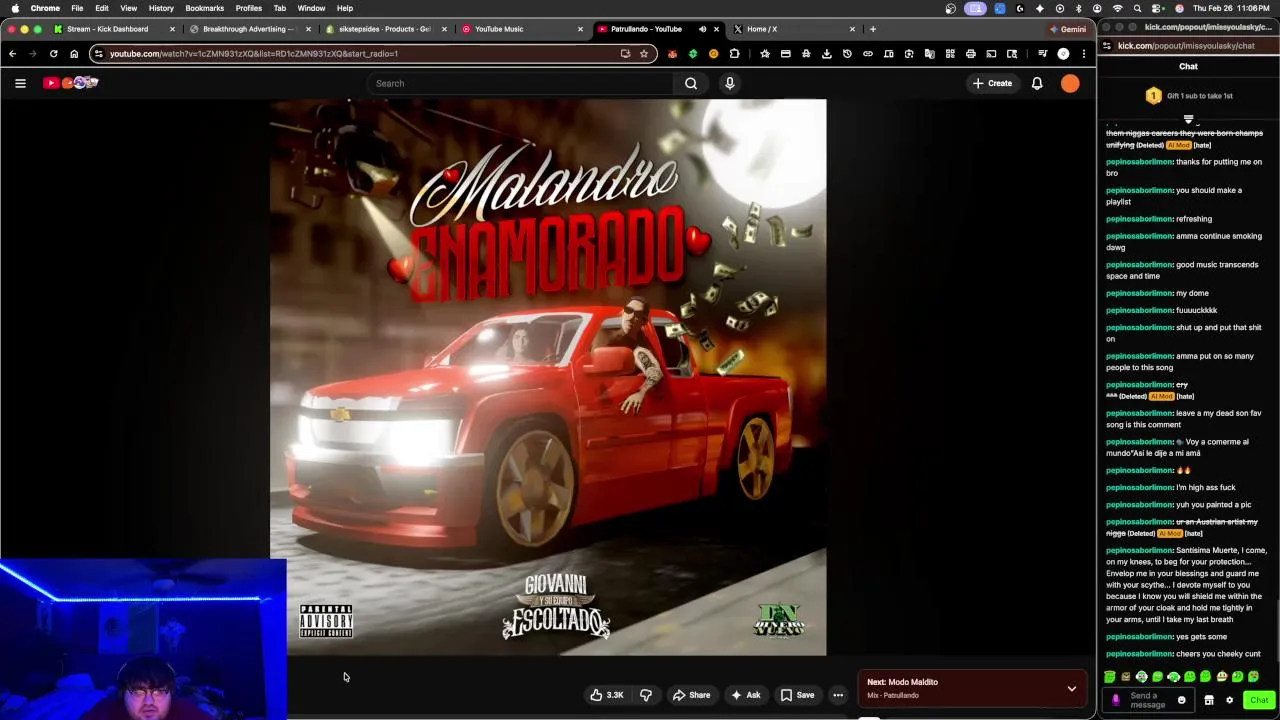This screenshot has height=720, width=1280.
Task: Open YouTube notifications bell
Action: (x=1037, y=83)
